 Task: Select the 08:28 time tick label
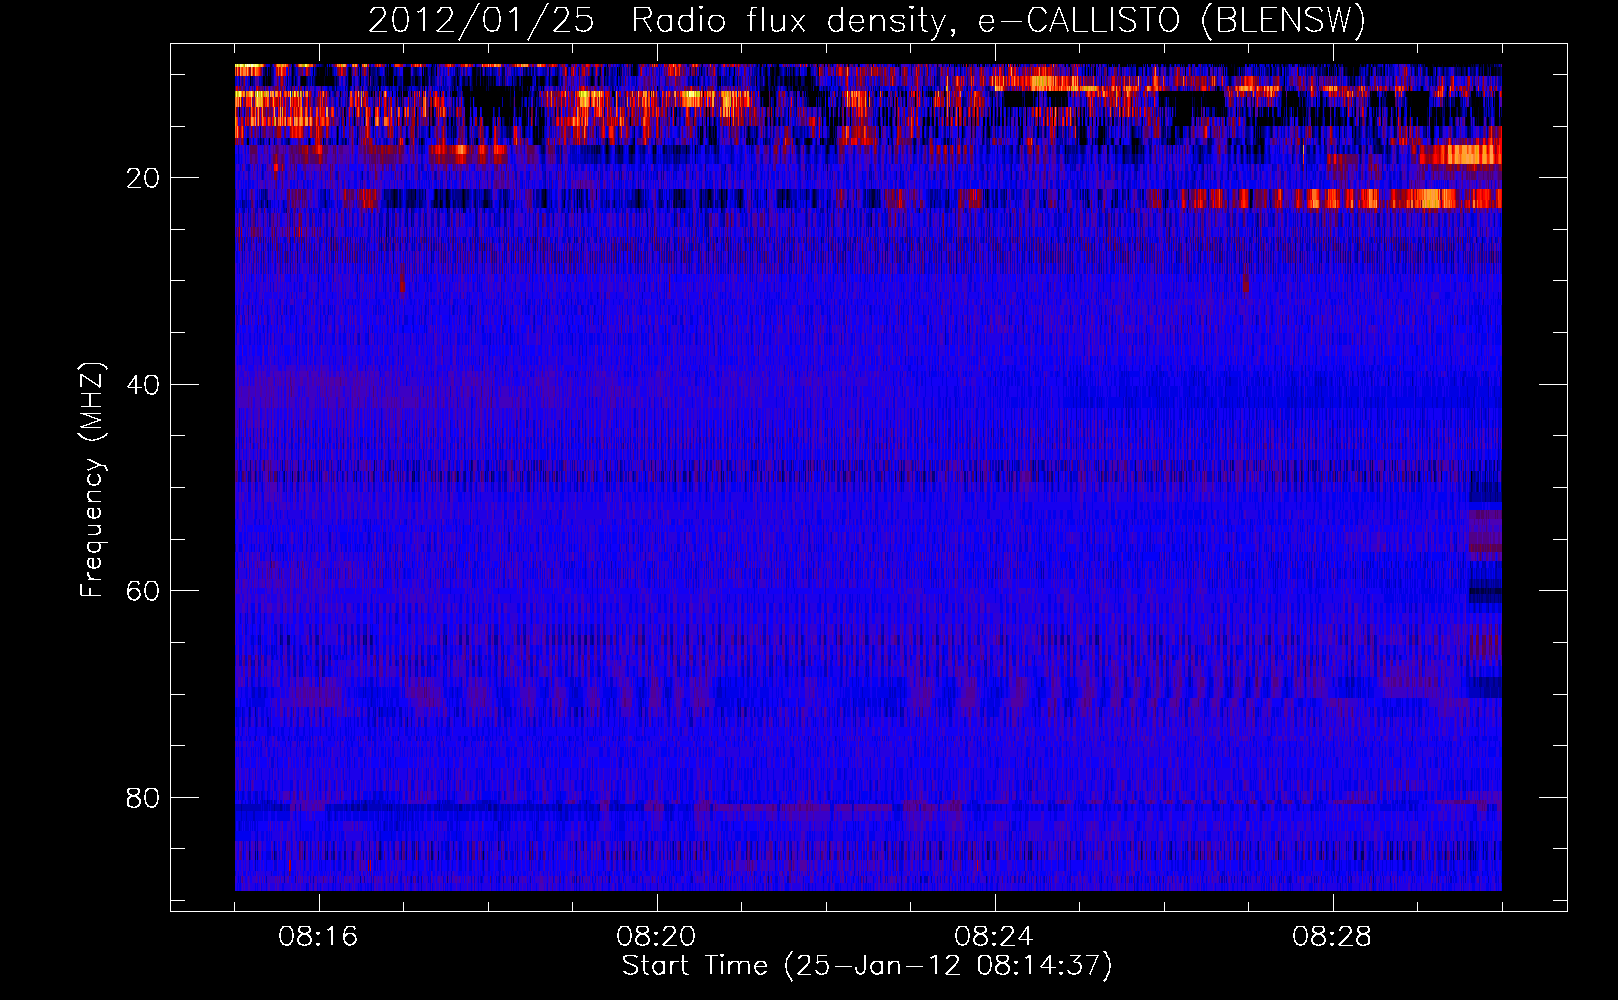point(1332,937)
